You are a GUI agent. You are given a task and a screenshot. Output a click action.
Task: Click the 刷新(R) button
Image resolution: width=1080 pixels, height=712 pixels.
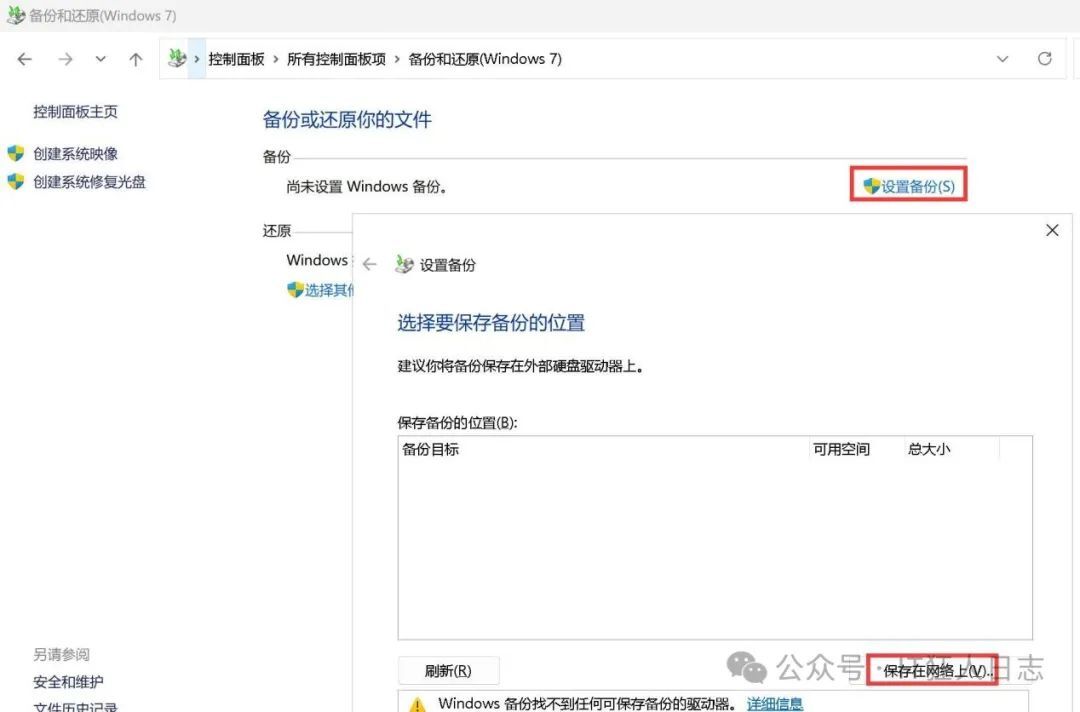click(x=448, y=671)
